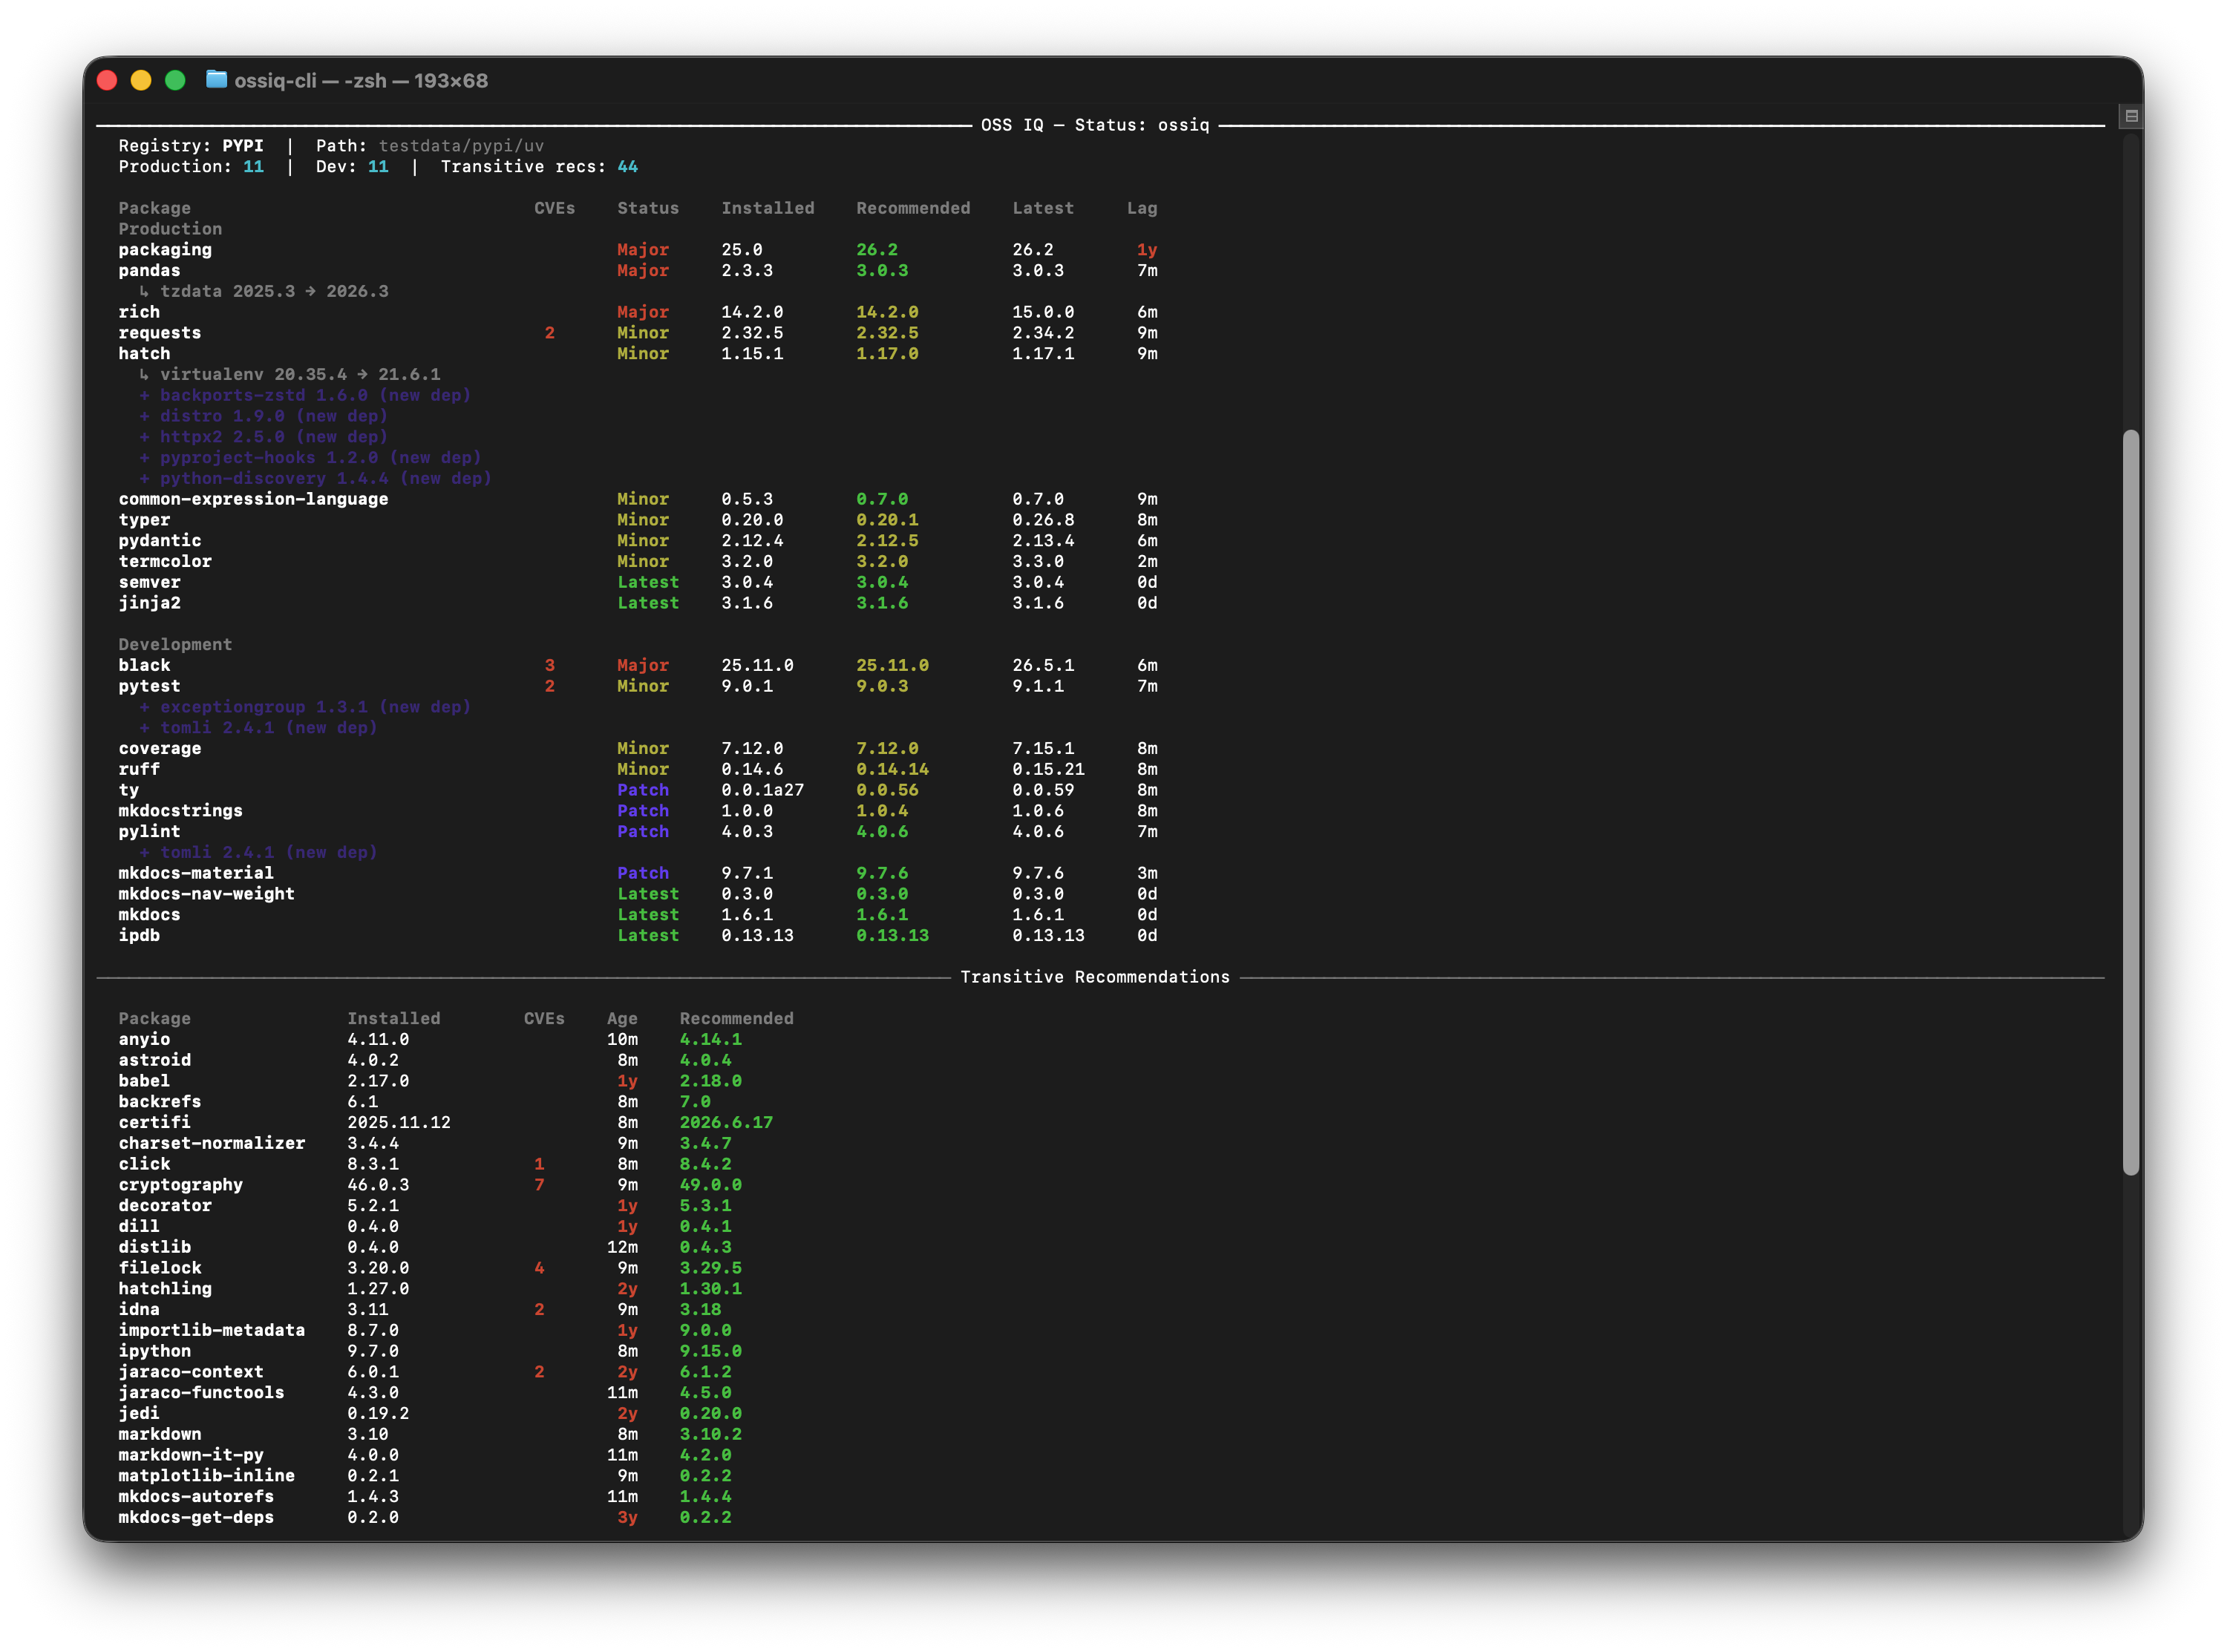Click the 'coverage' package name
Viewport: 2227px width, 1652px height.
[160, 749]
